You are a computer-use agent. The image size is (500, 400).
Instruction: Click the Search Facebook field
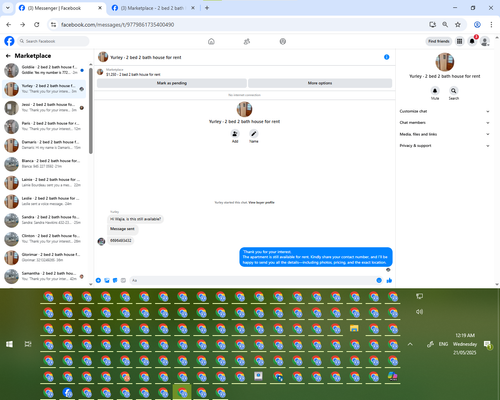pos(53,41)
